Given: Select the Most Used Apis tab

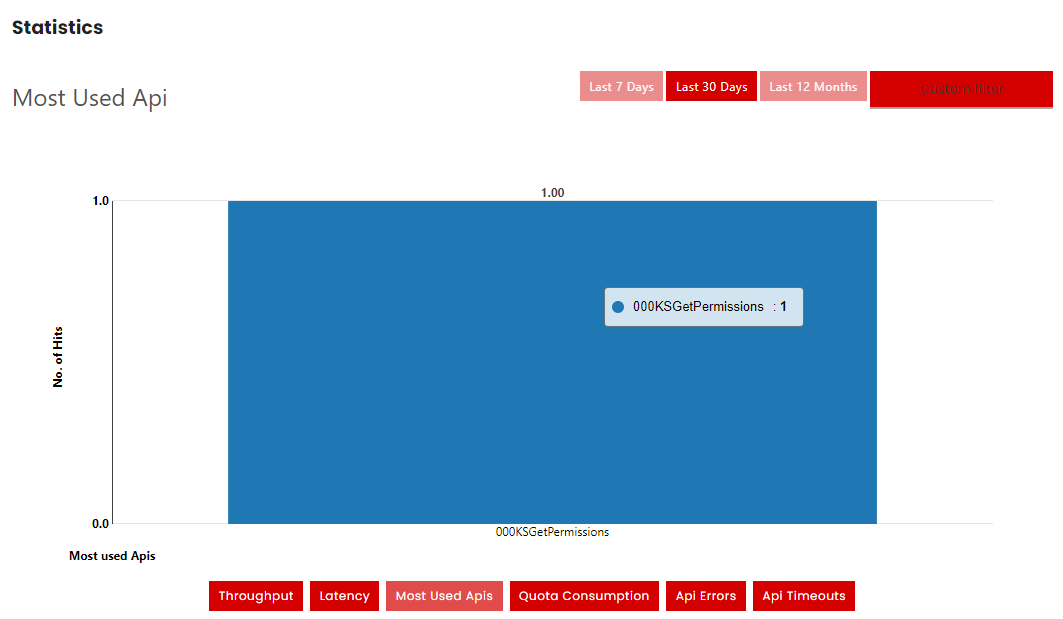Looking at the screenshot, I should (x=444, y=596).
